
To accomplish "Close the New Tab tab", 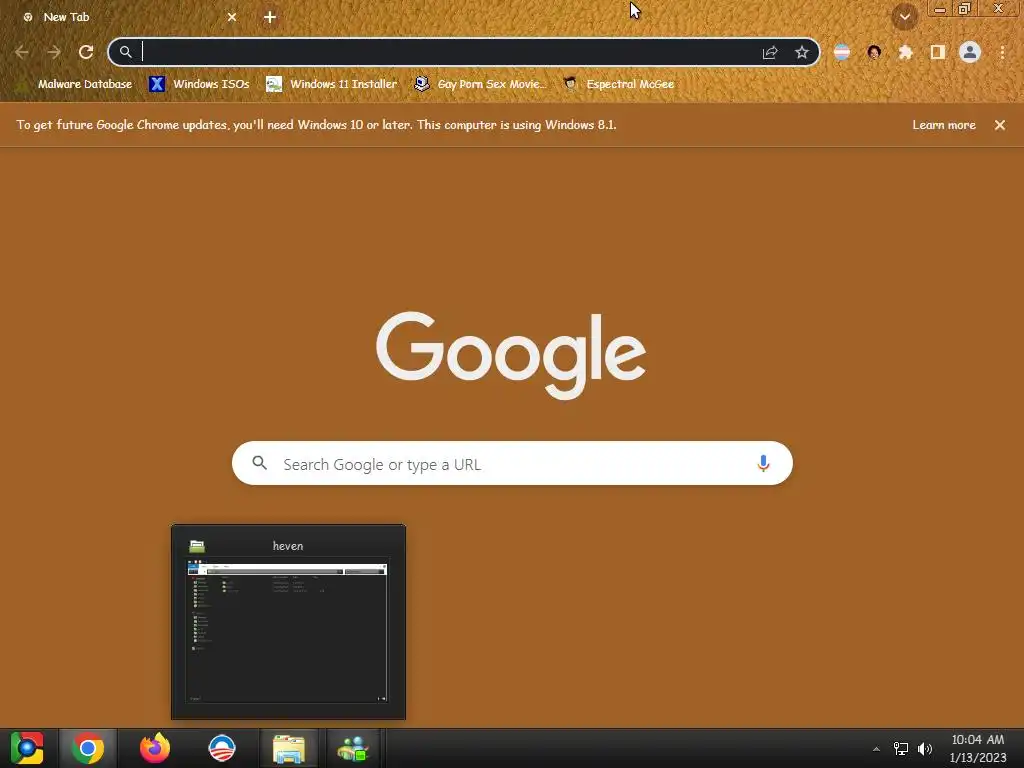I will tap(232, 17).
